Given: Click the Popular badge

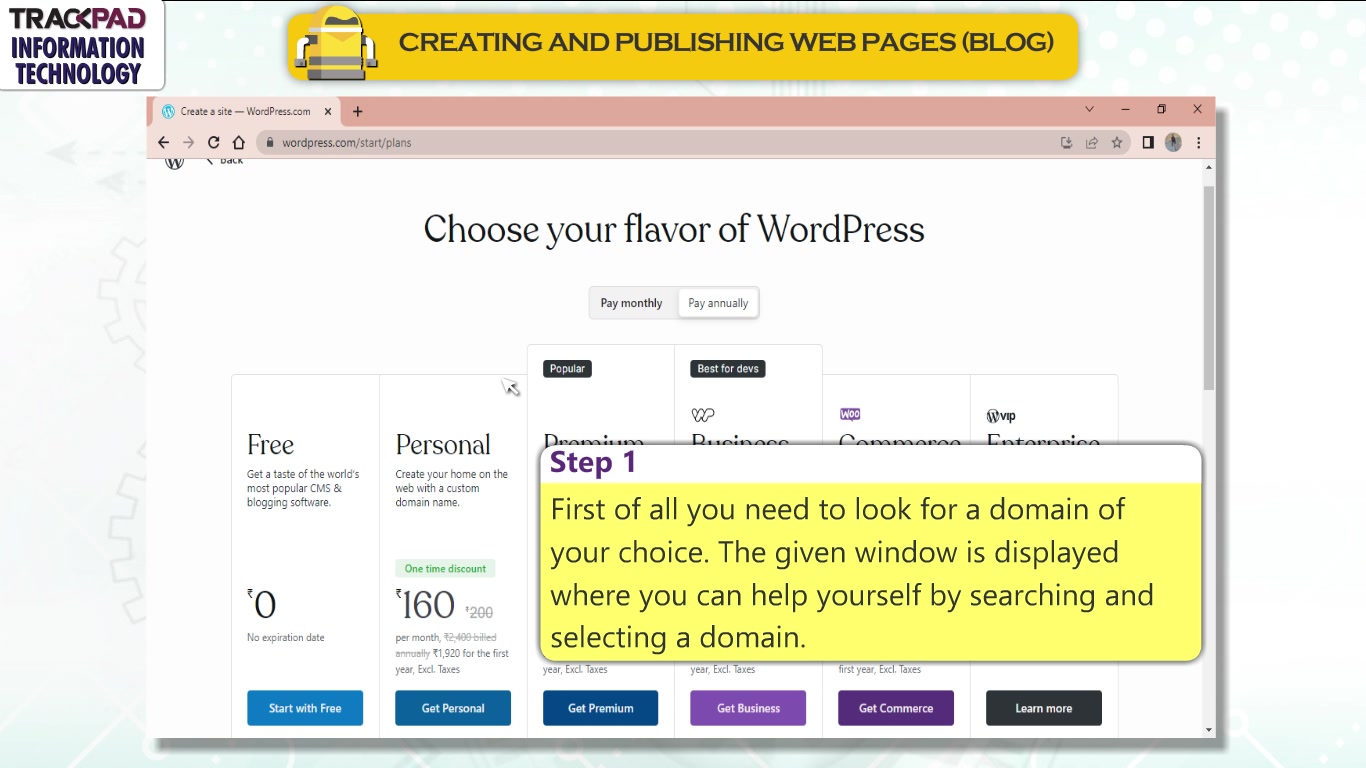Looking at the screenshot, I should click(567, 369).
